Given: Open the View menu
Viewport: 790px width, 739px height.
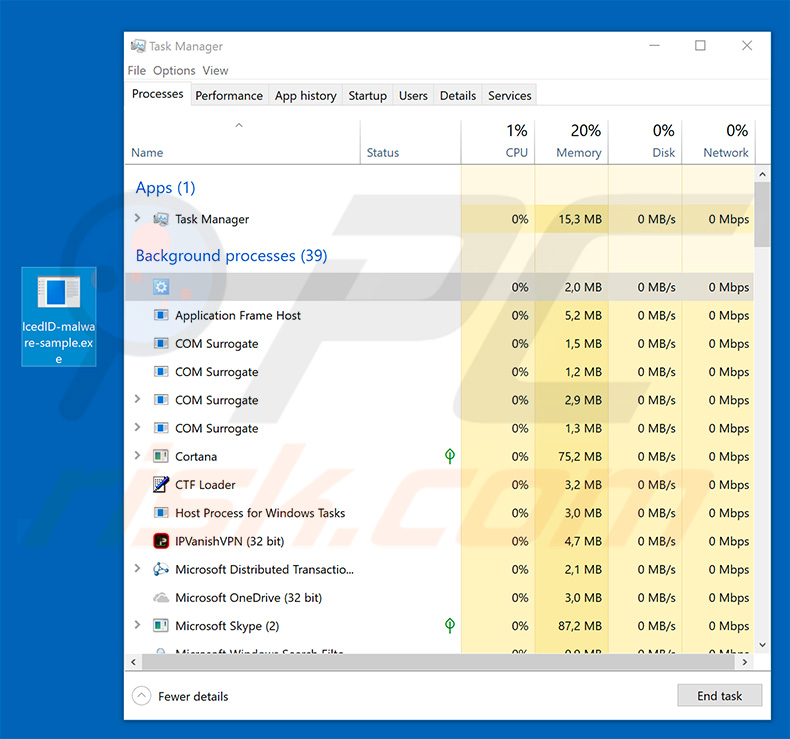Looking at the screenshot, I should click(x=215, y=71).
